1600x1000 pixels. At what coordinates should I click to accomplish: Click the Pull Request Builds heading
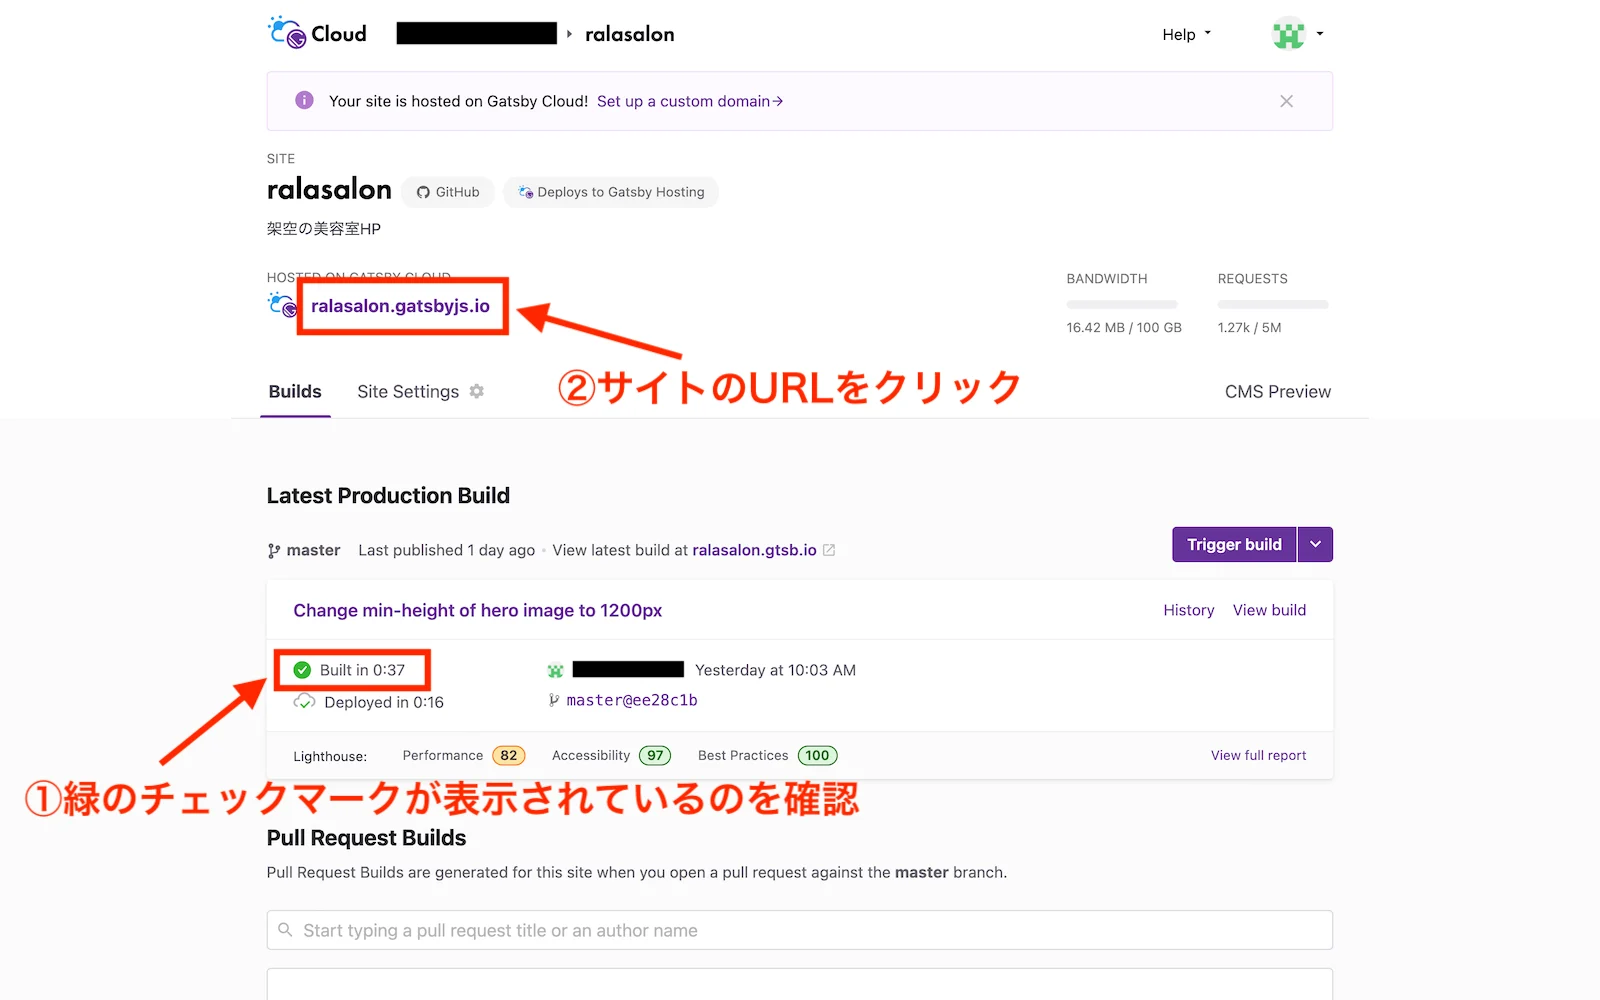pos(366,838)
